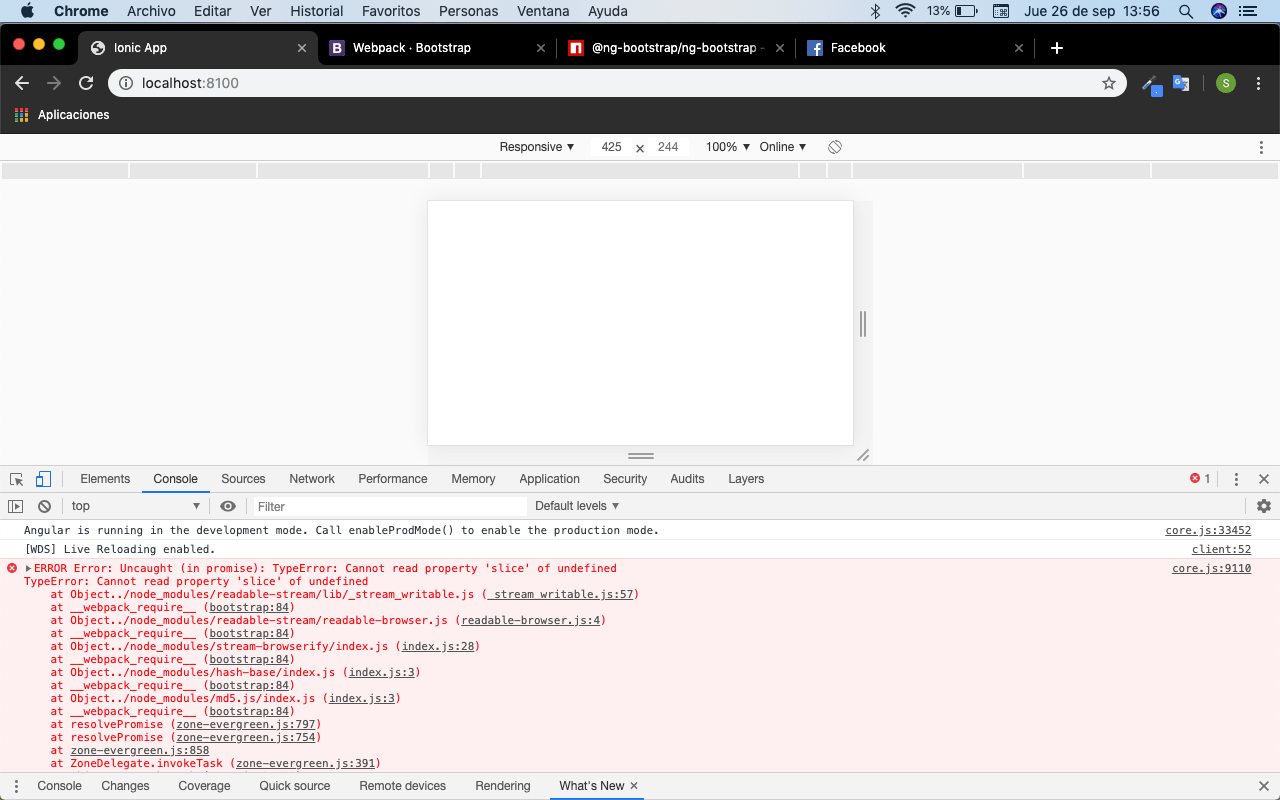
Task: Open Wi-Fi status menu
Action: coord(906,11)
